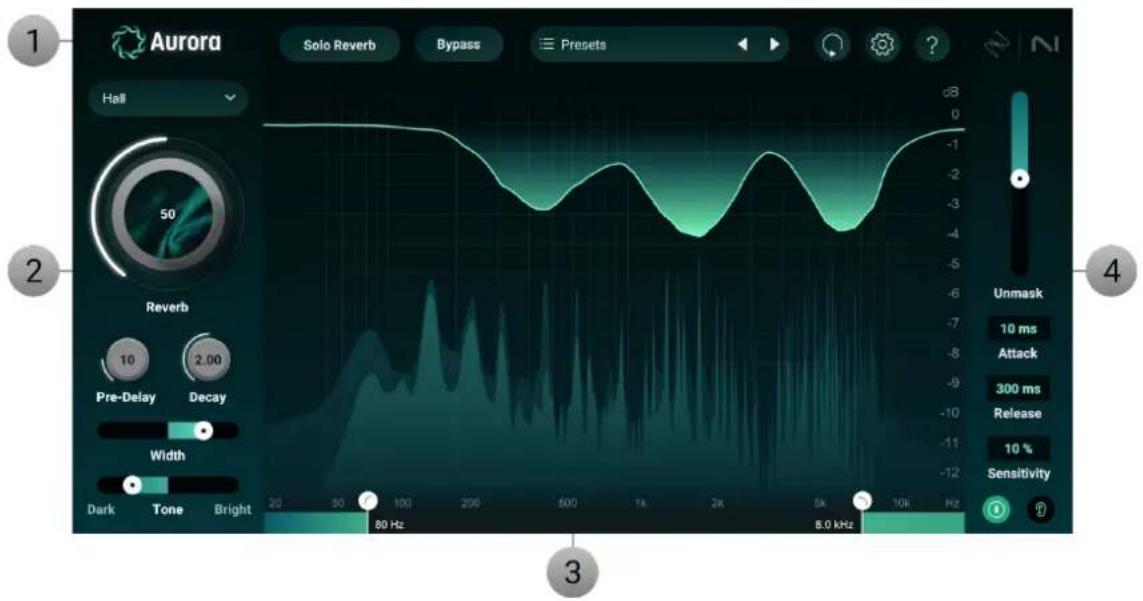Toggle the Solo Reverb button
The image size is (1143, 601).
click(x=340, y=44)
